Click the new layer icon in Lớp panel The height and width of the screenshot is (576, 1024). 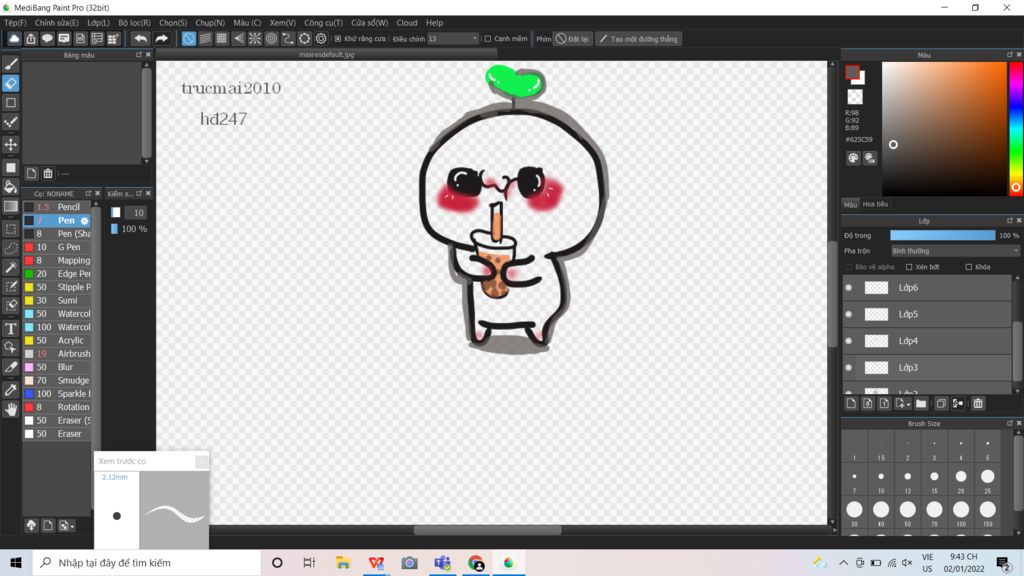click(851, 404)
